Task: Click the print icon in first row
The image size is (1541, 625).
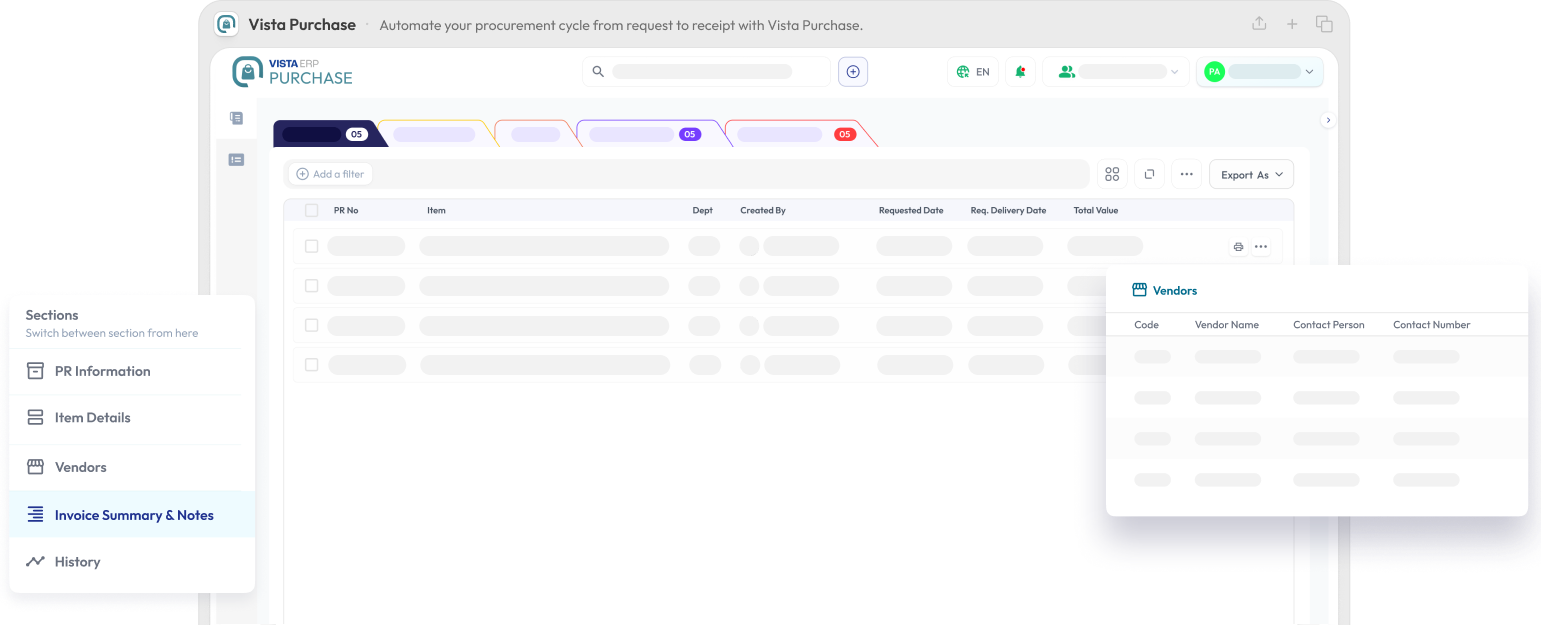Action: 1238,247
